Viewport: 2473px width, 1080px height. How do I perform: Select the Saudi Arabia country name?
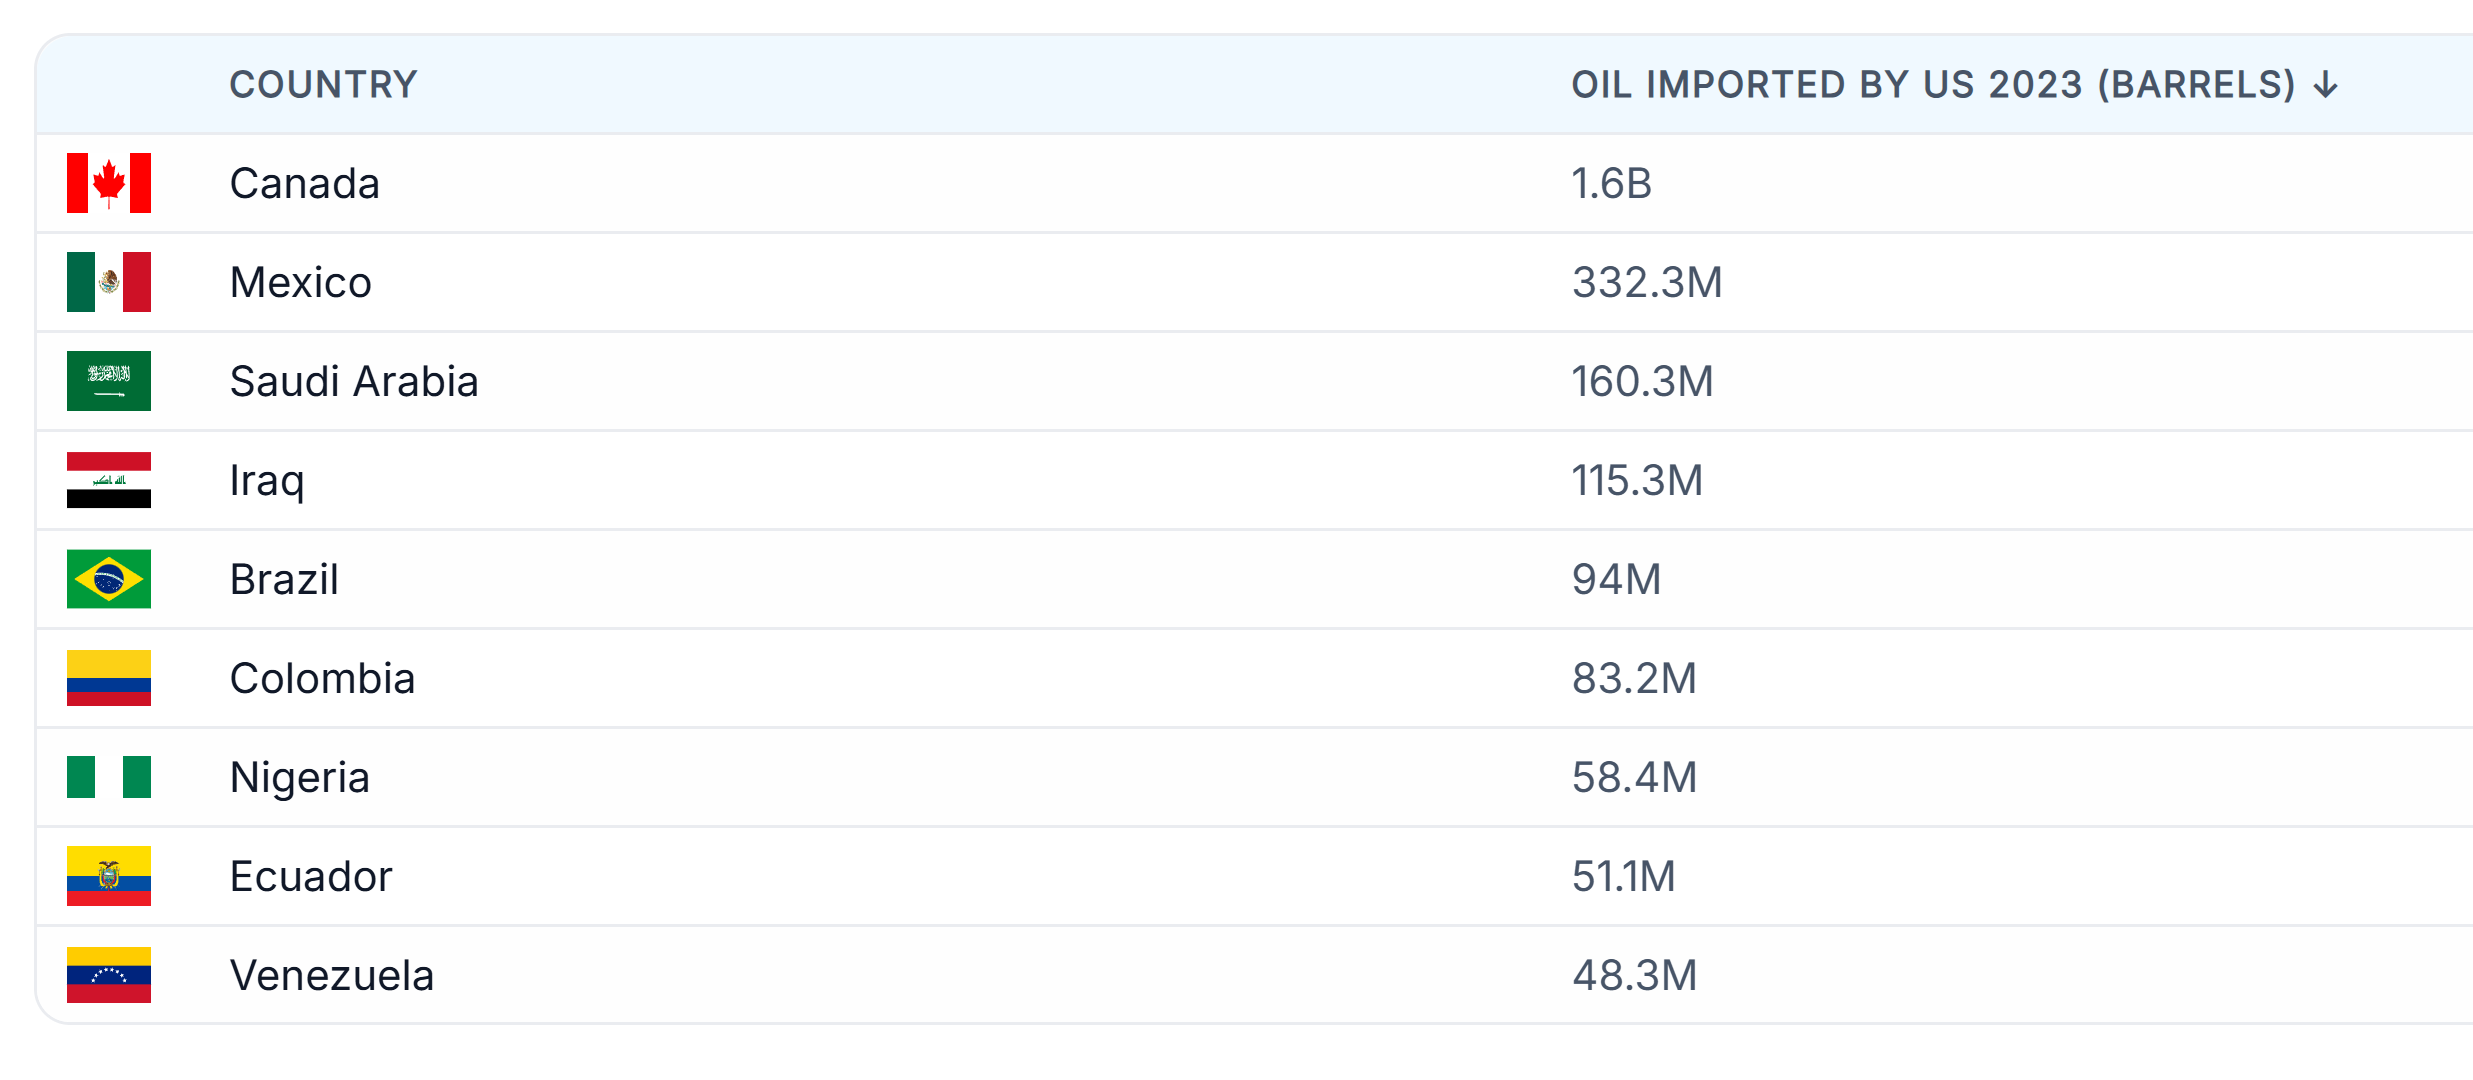354,381
